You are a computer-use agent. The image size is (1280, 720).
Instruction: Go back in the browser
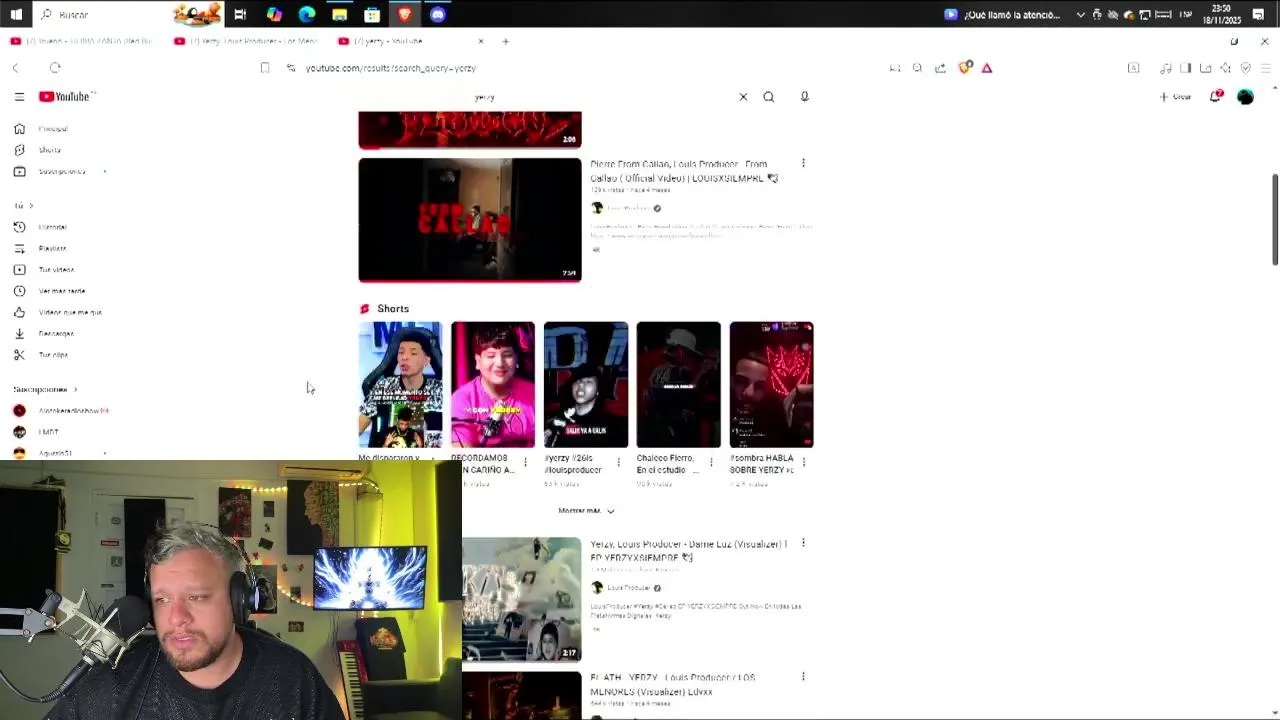point(15,68)
